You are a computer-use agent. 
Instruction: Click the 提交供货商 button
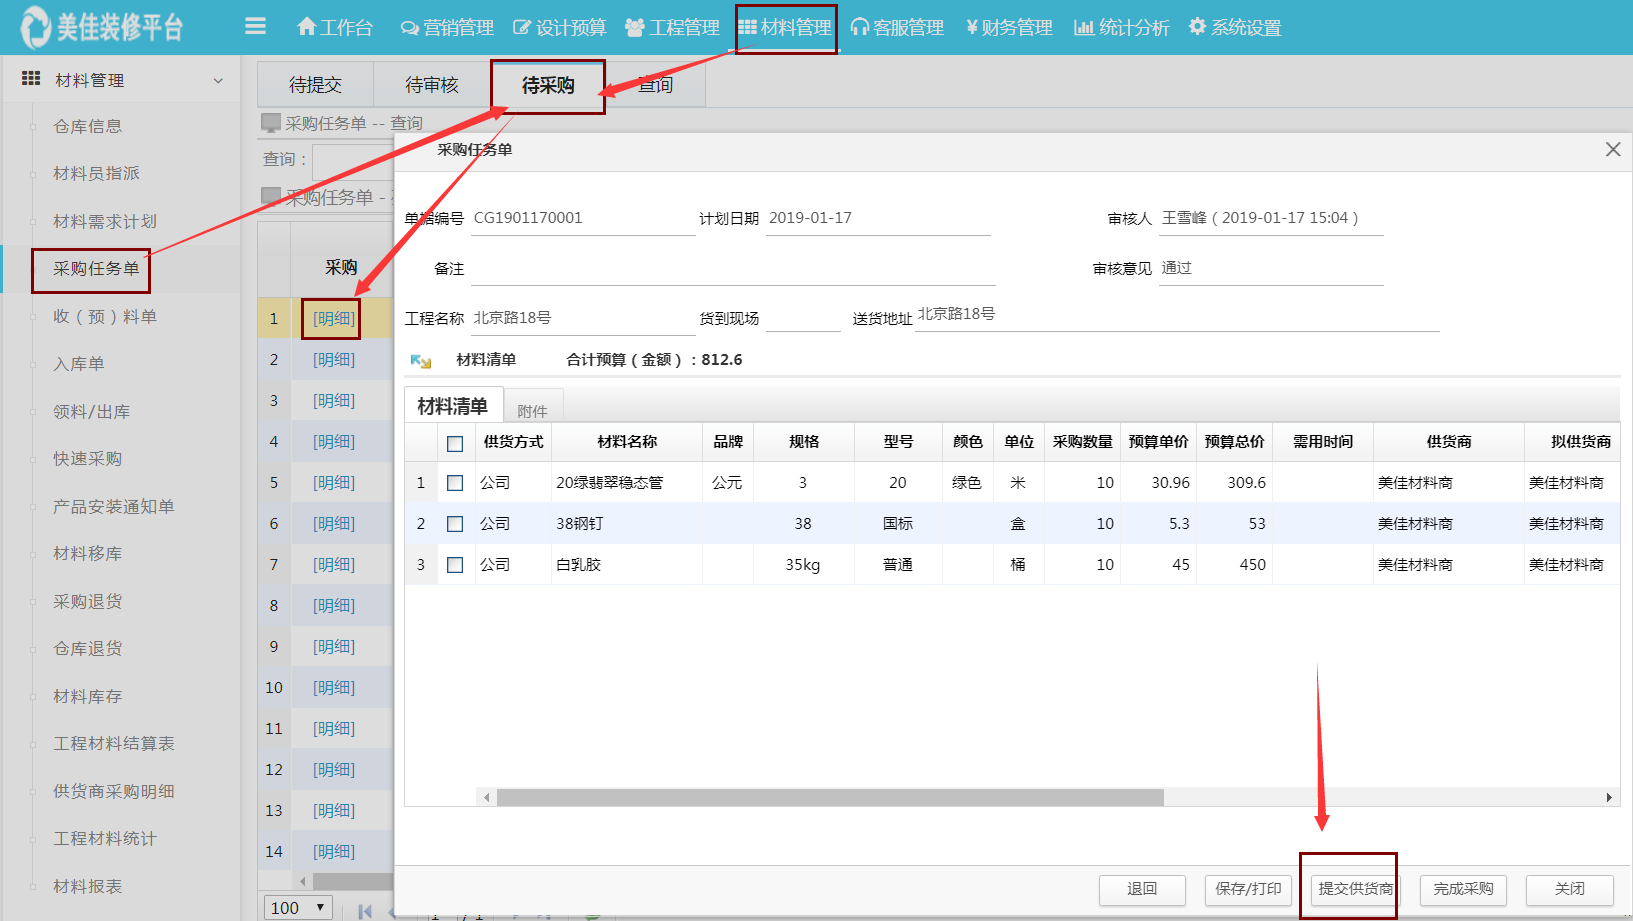tap(1354, 889)
